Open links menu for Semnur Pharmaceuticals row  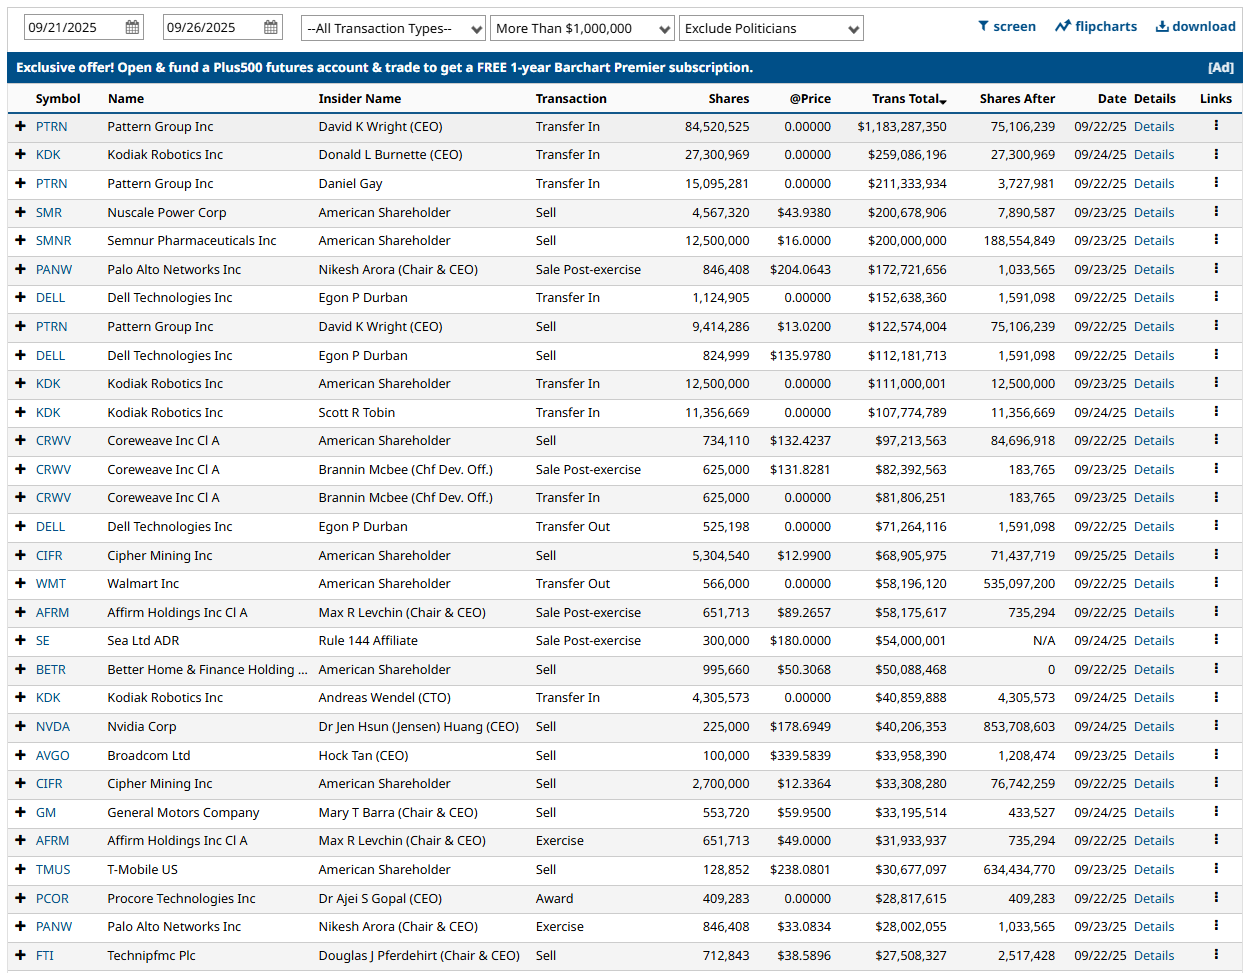coord(1216,240)
